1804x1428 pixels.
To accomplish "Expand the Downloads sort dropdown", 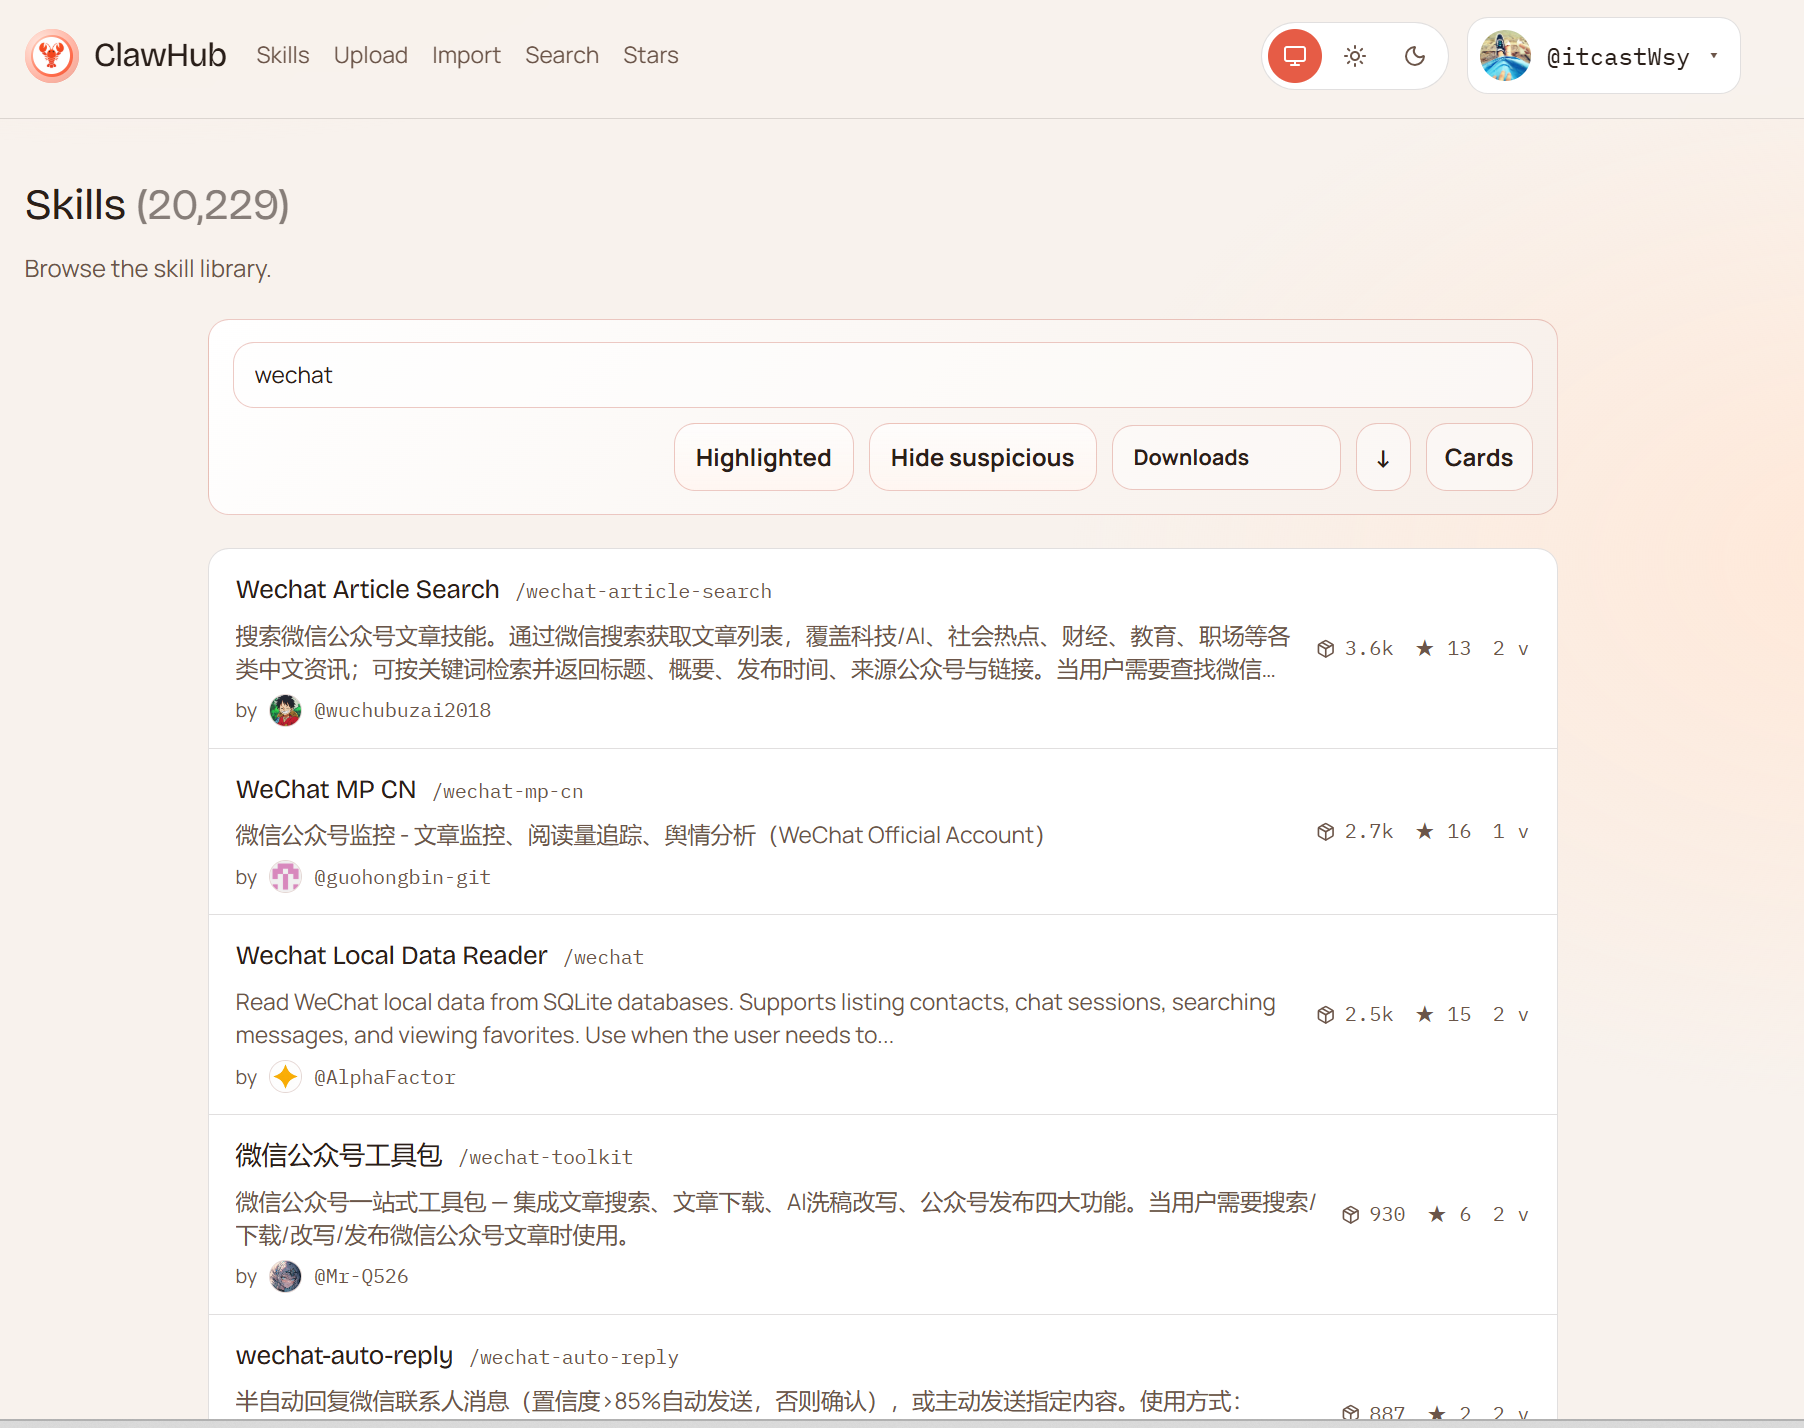I will coord(1225,458).
